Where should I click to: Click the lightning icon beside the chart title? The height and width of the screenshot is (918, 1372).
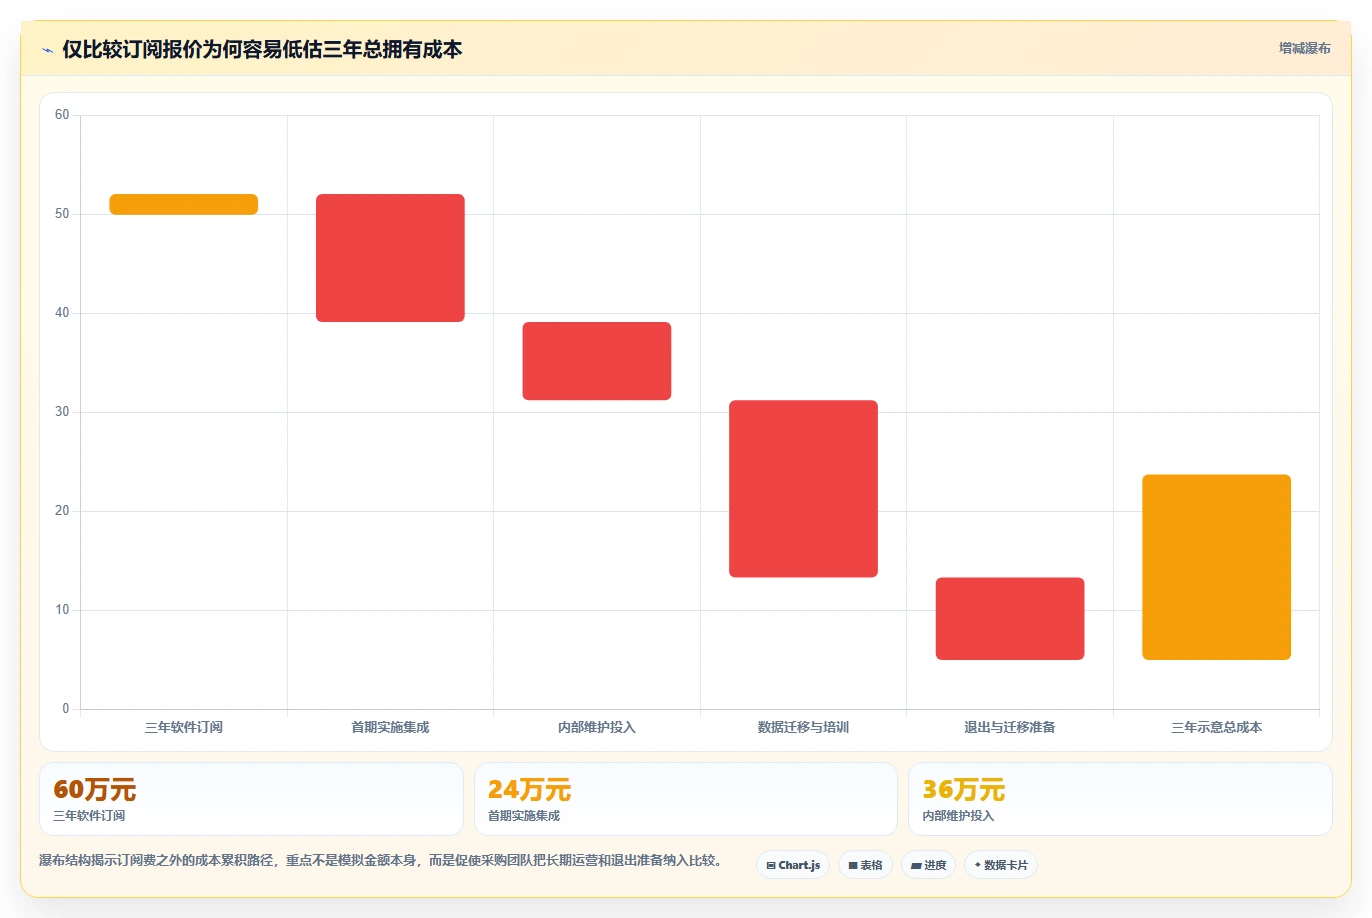click(47, 50)
